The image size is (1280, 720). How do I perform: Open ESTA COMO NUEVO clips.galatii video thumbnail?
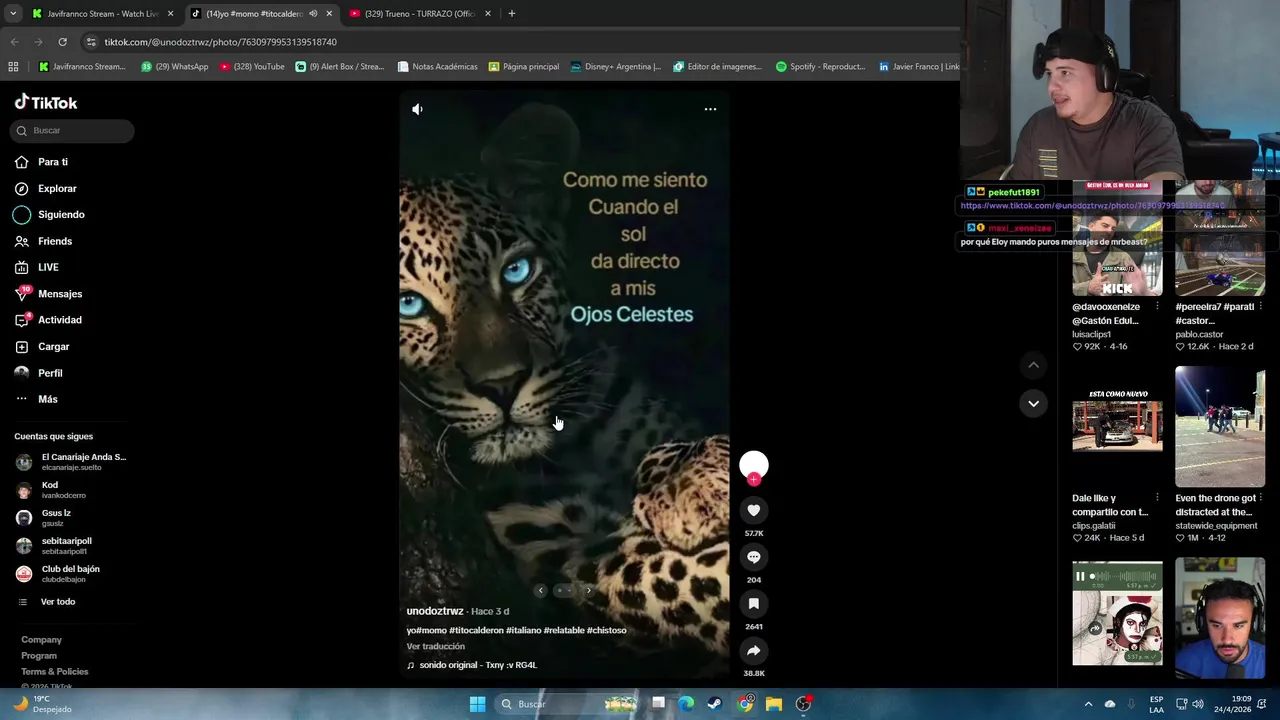tap(1117, 427)
